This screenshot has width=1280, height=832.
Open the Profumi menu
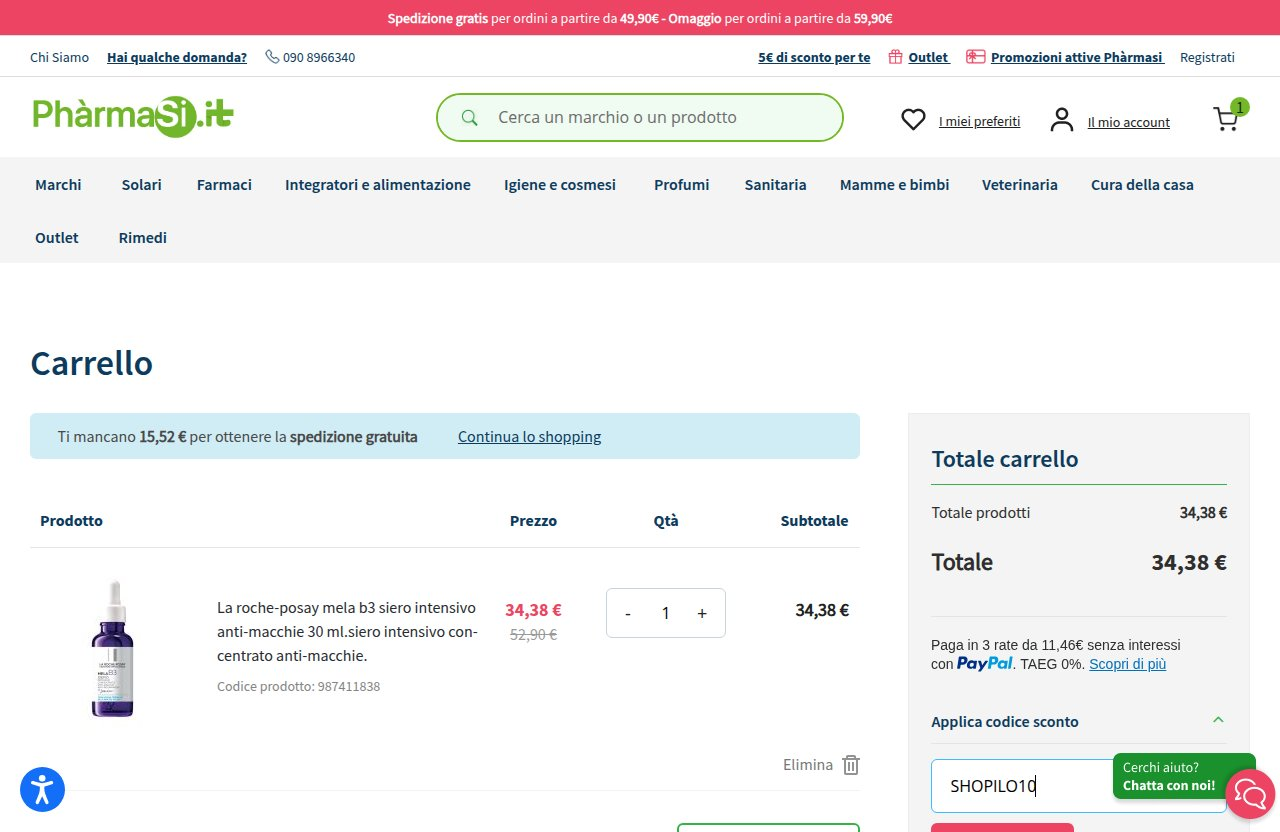(682, 184)
